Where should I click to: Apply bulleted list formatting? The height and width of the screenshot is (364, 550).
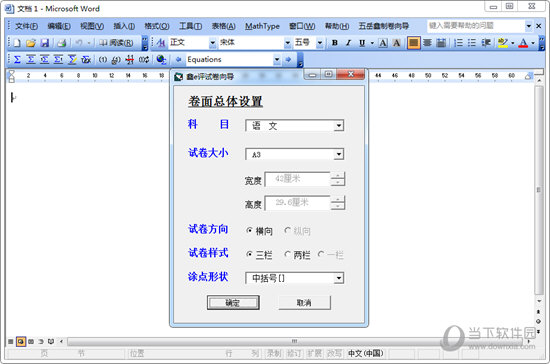[472, 43]
